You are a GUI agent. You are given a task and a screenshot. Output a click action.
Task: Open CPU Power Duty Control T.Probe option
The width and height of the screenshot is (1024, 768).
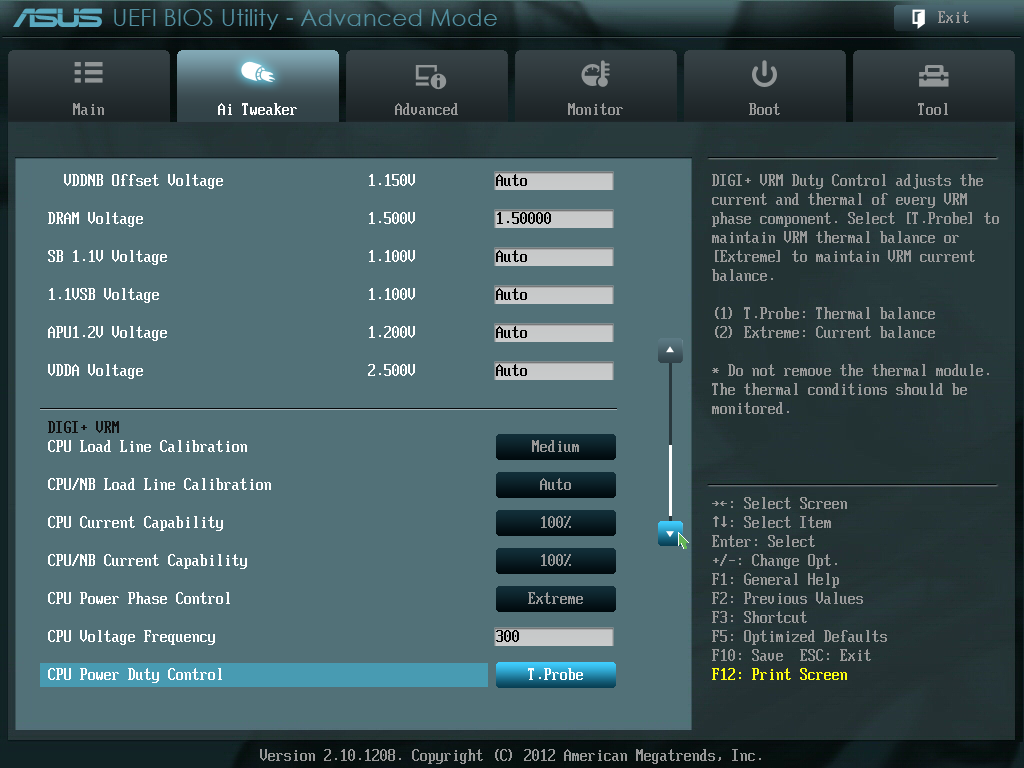coord(555,675)
